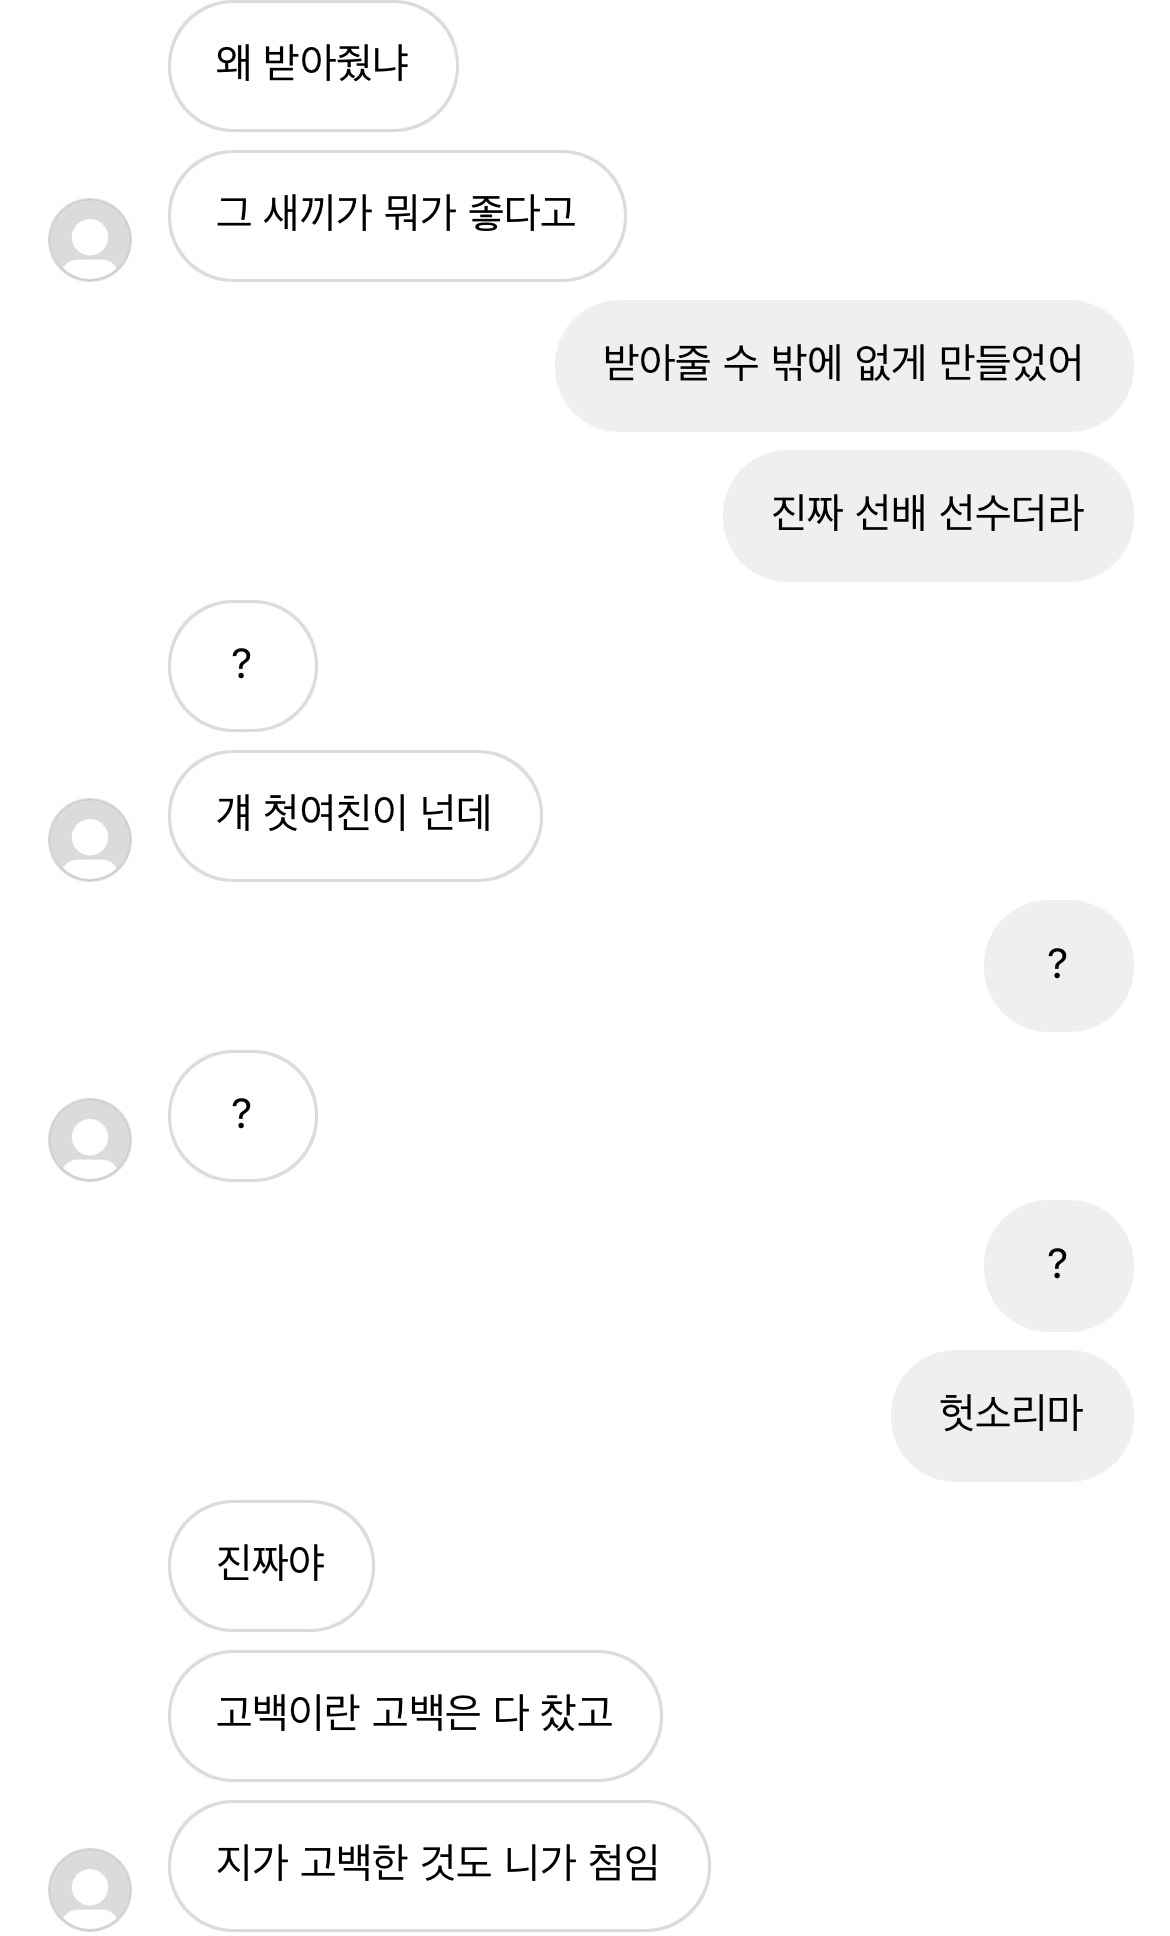1170x1936 pixels.
Task: Click the received '?' bubble above '걔 첫여친이 넌데'
Action: (x=242, y=665)
